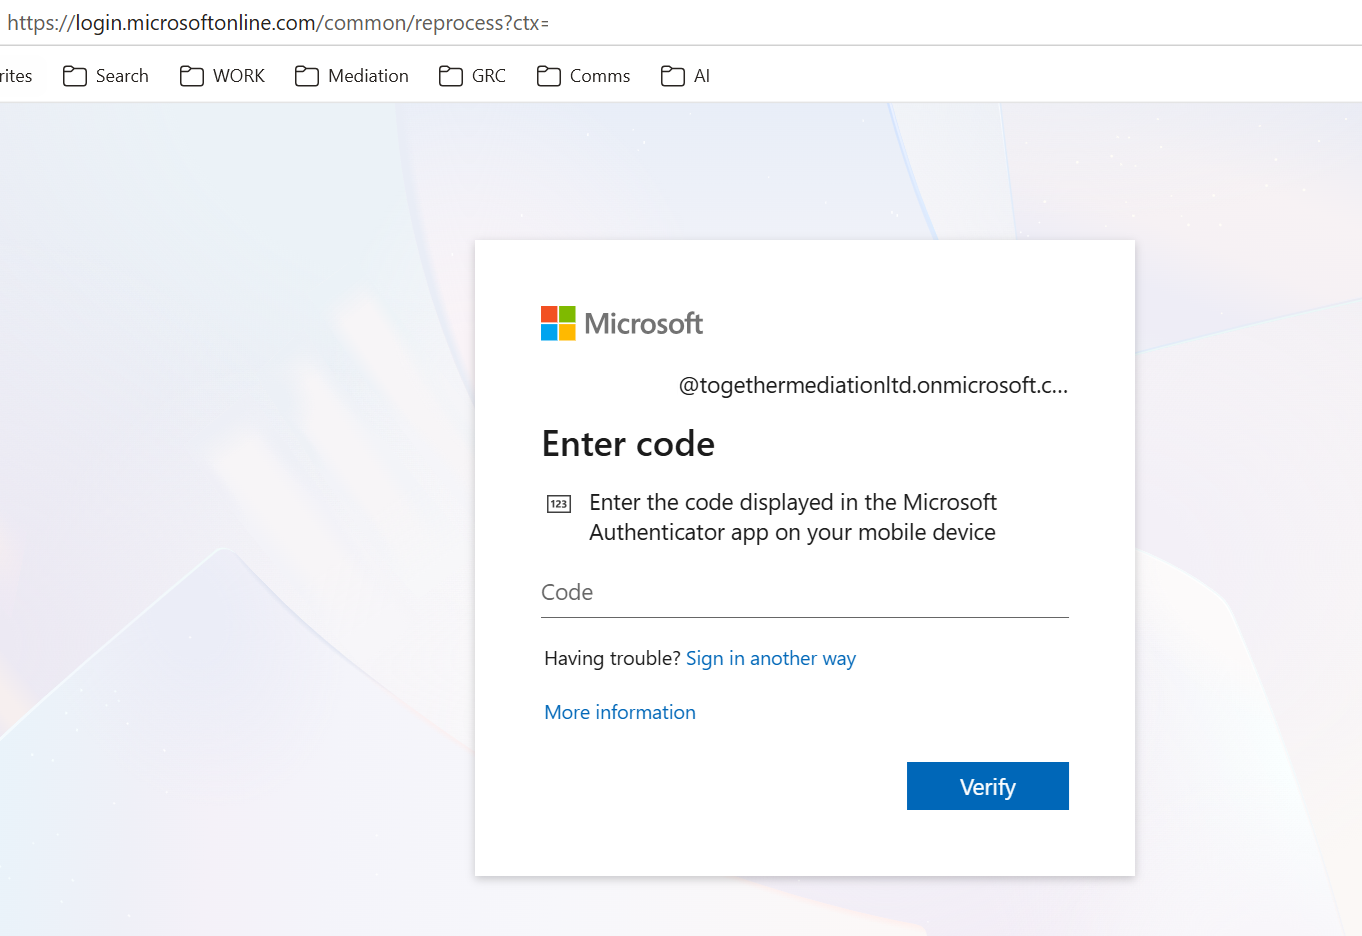This screenshot has height=936, width=1362.
Task: Click the Sign in another way link
Action: 771,658
